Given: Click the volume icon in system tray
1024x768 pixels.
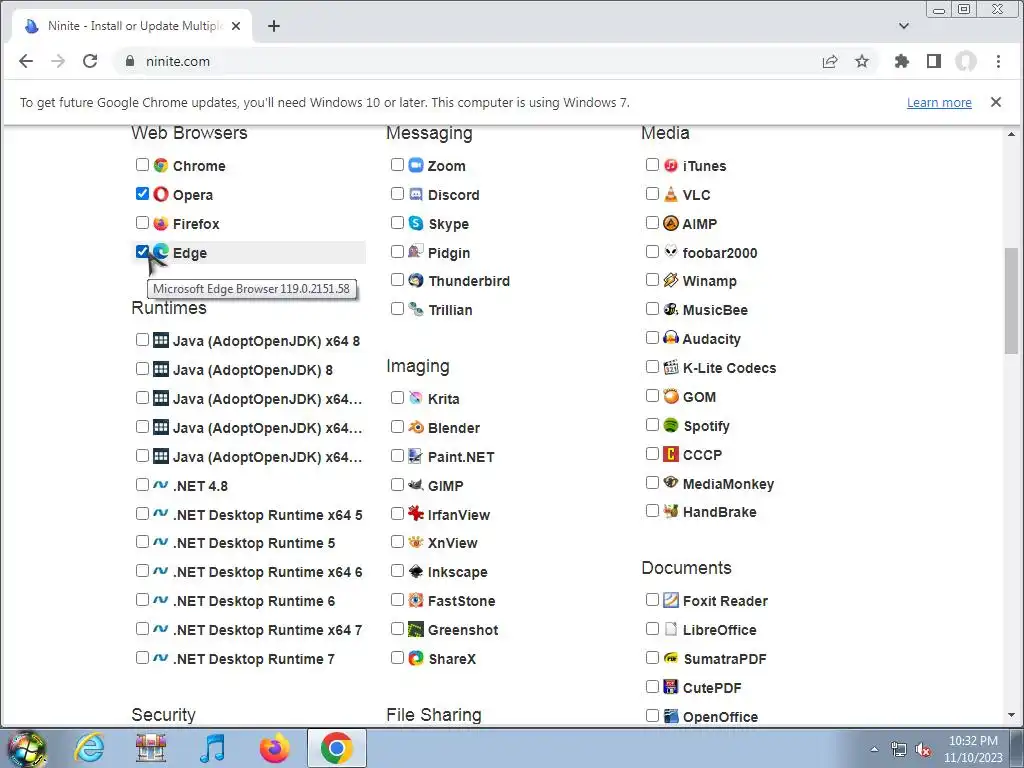Looking at the screenshot, I should tap(923, 750).
